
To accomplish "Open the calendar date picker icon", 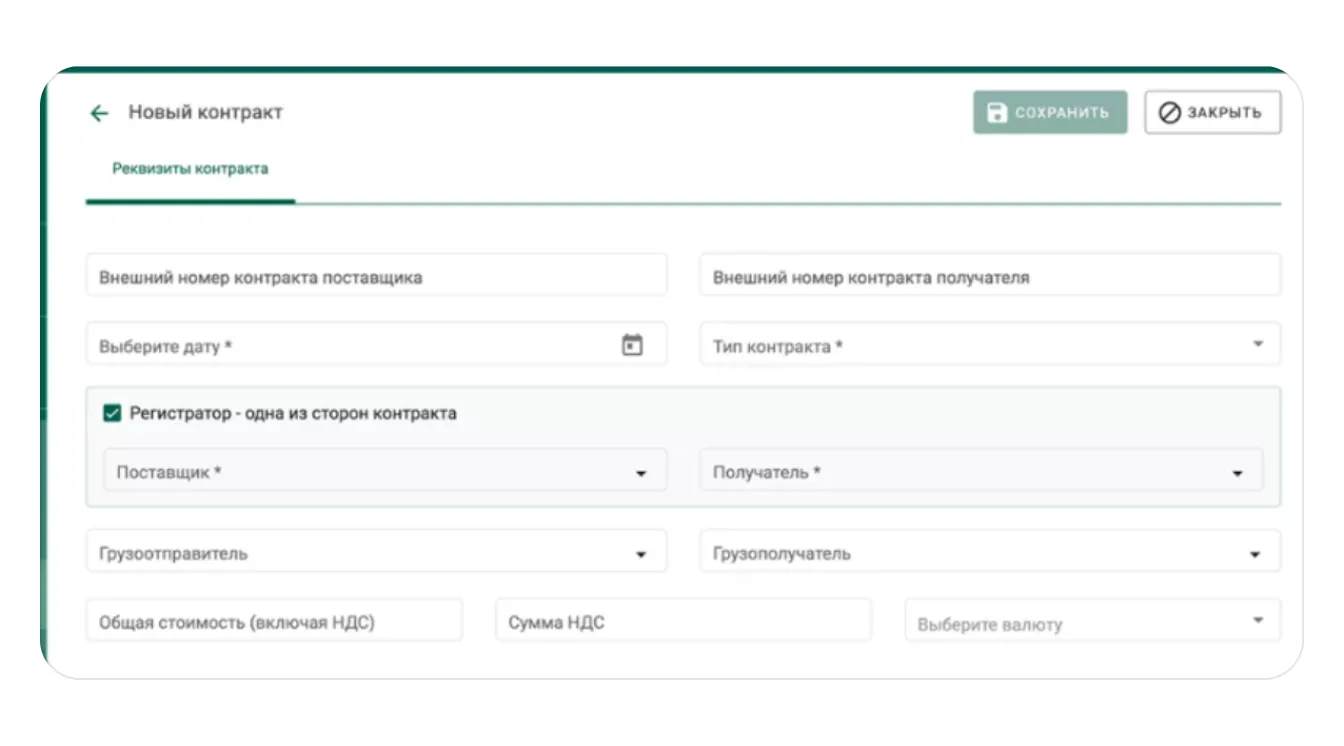I will pyautogui.click(x=632, y=345).
